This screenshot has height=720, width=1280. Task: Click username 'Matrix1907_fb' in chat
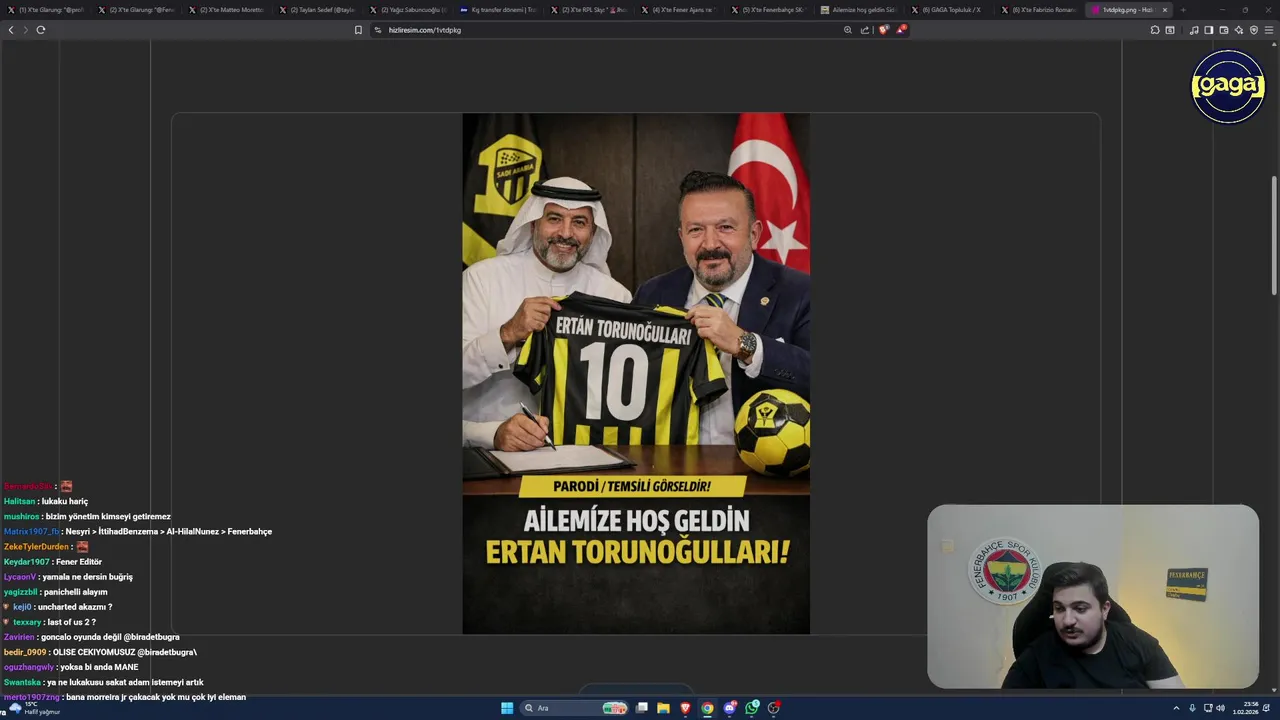click(31, 531)
